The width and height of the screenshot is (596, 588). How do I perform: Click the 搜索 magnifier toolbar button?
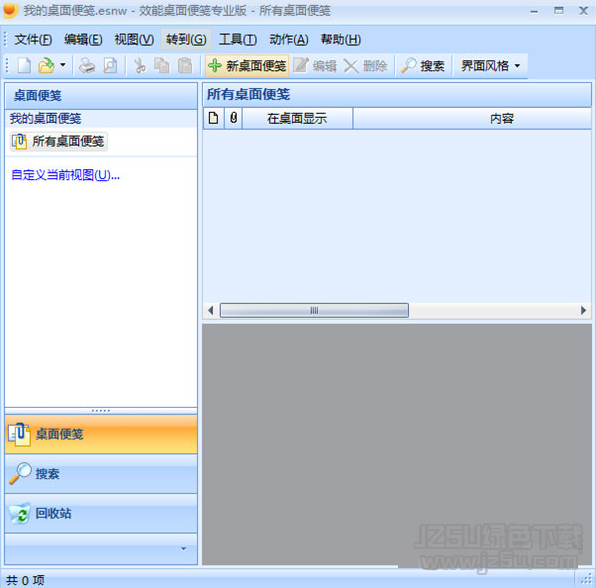tap(423, 66)
